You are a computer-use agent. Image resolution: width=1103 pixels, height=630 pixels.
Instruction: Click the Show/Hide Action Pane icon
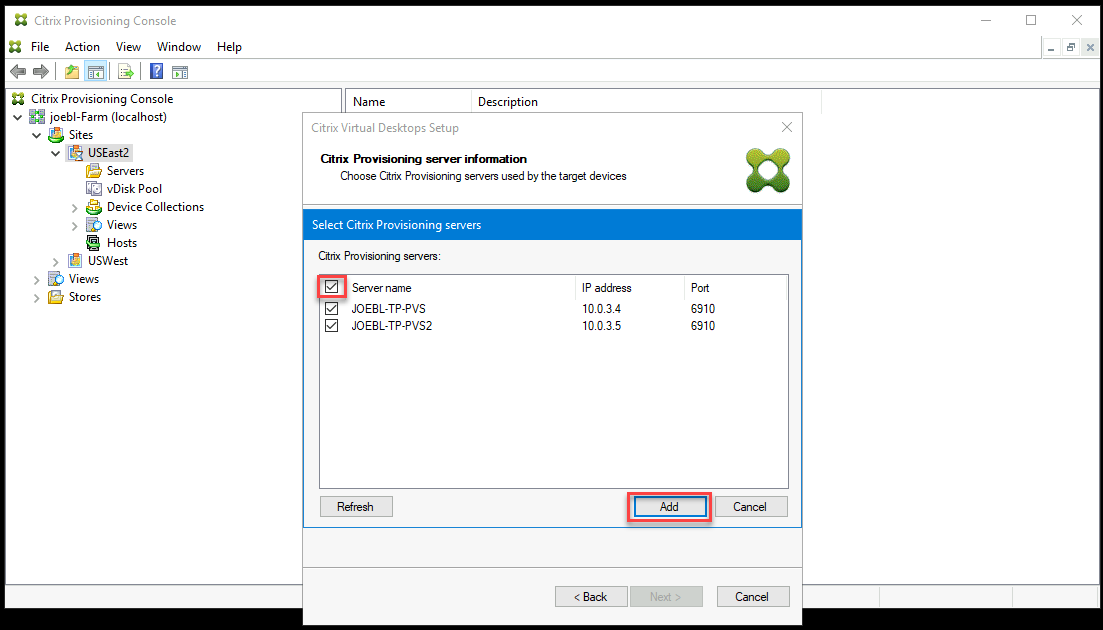point(180,71)
